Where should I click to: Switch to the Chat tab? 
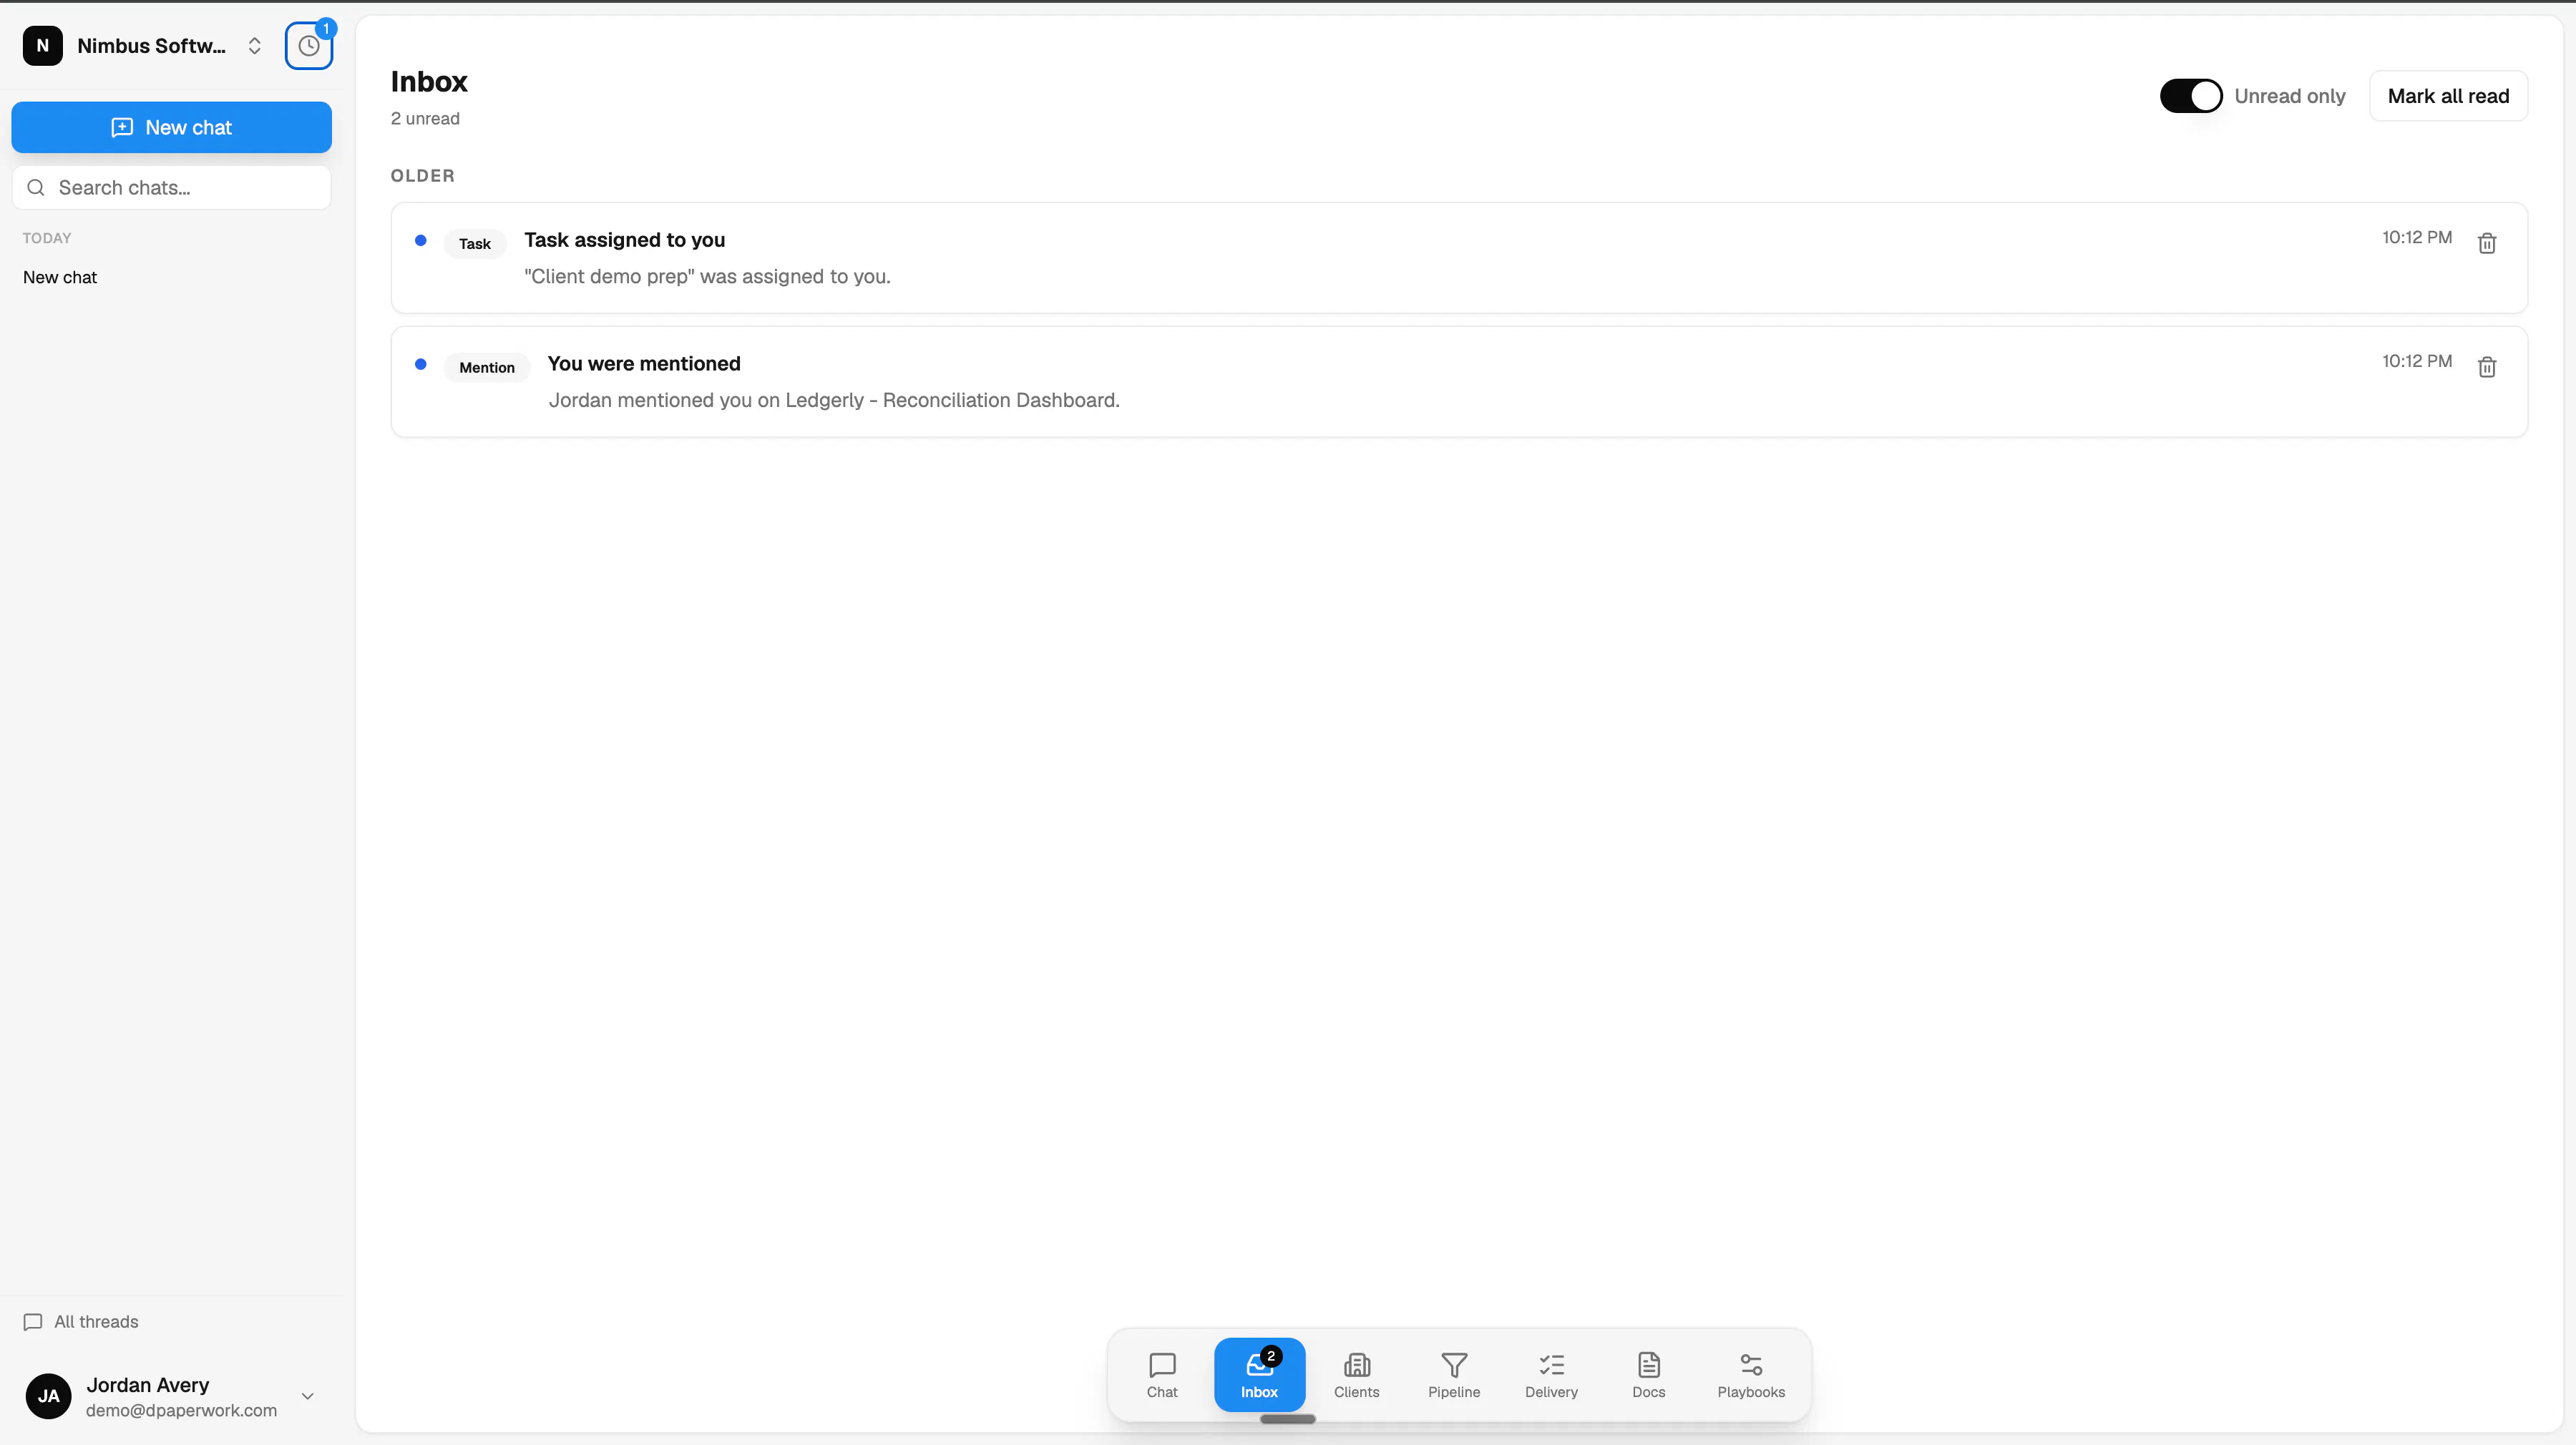point(1162,1375)
